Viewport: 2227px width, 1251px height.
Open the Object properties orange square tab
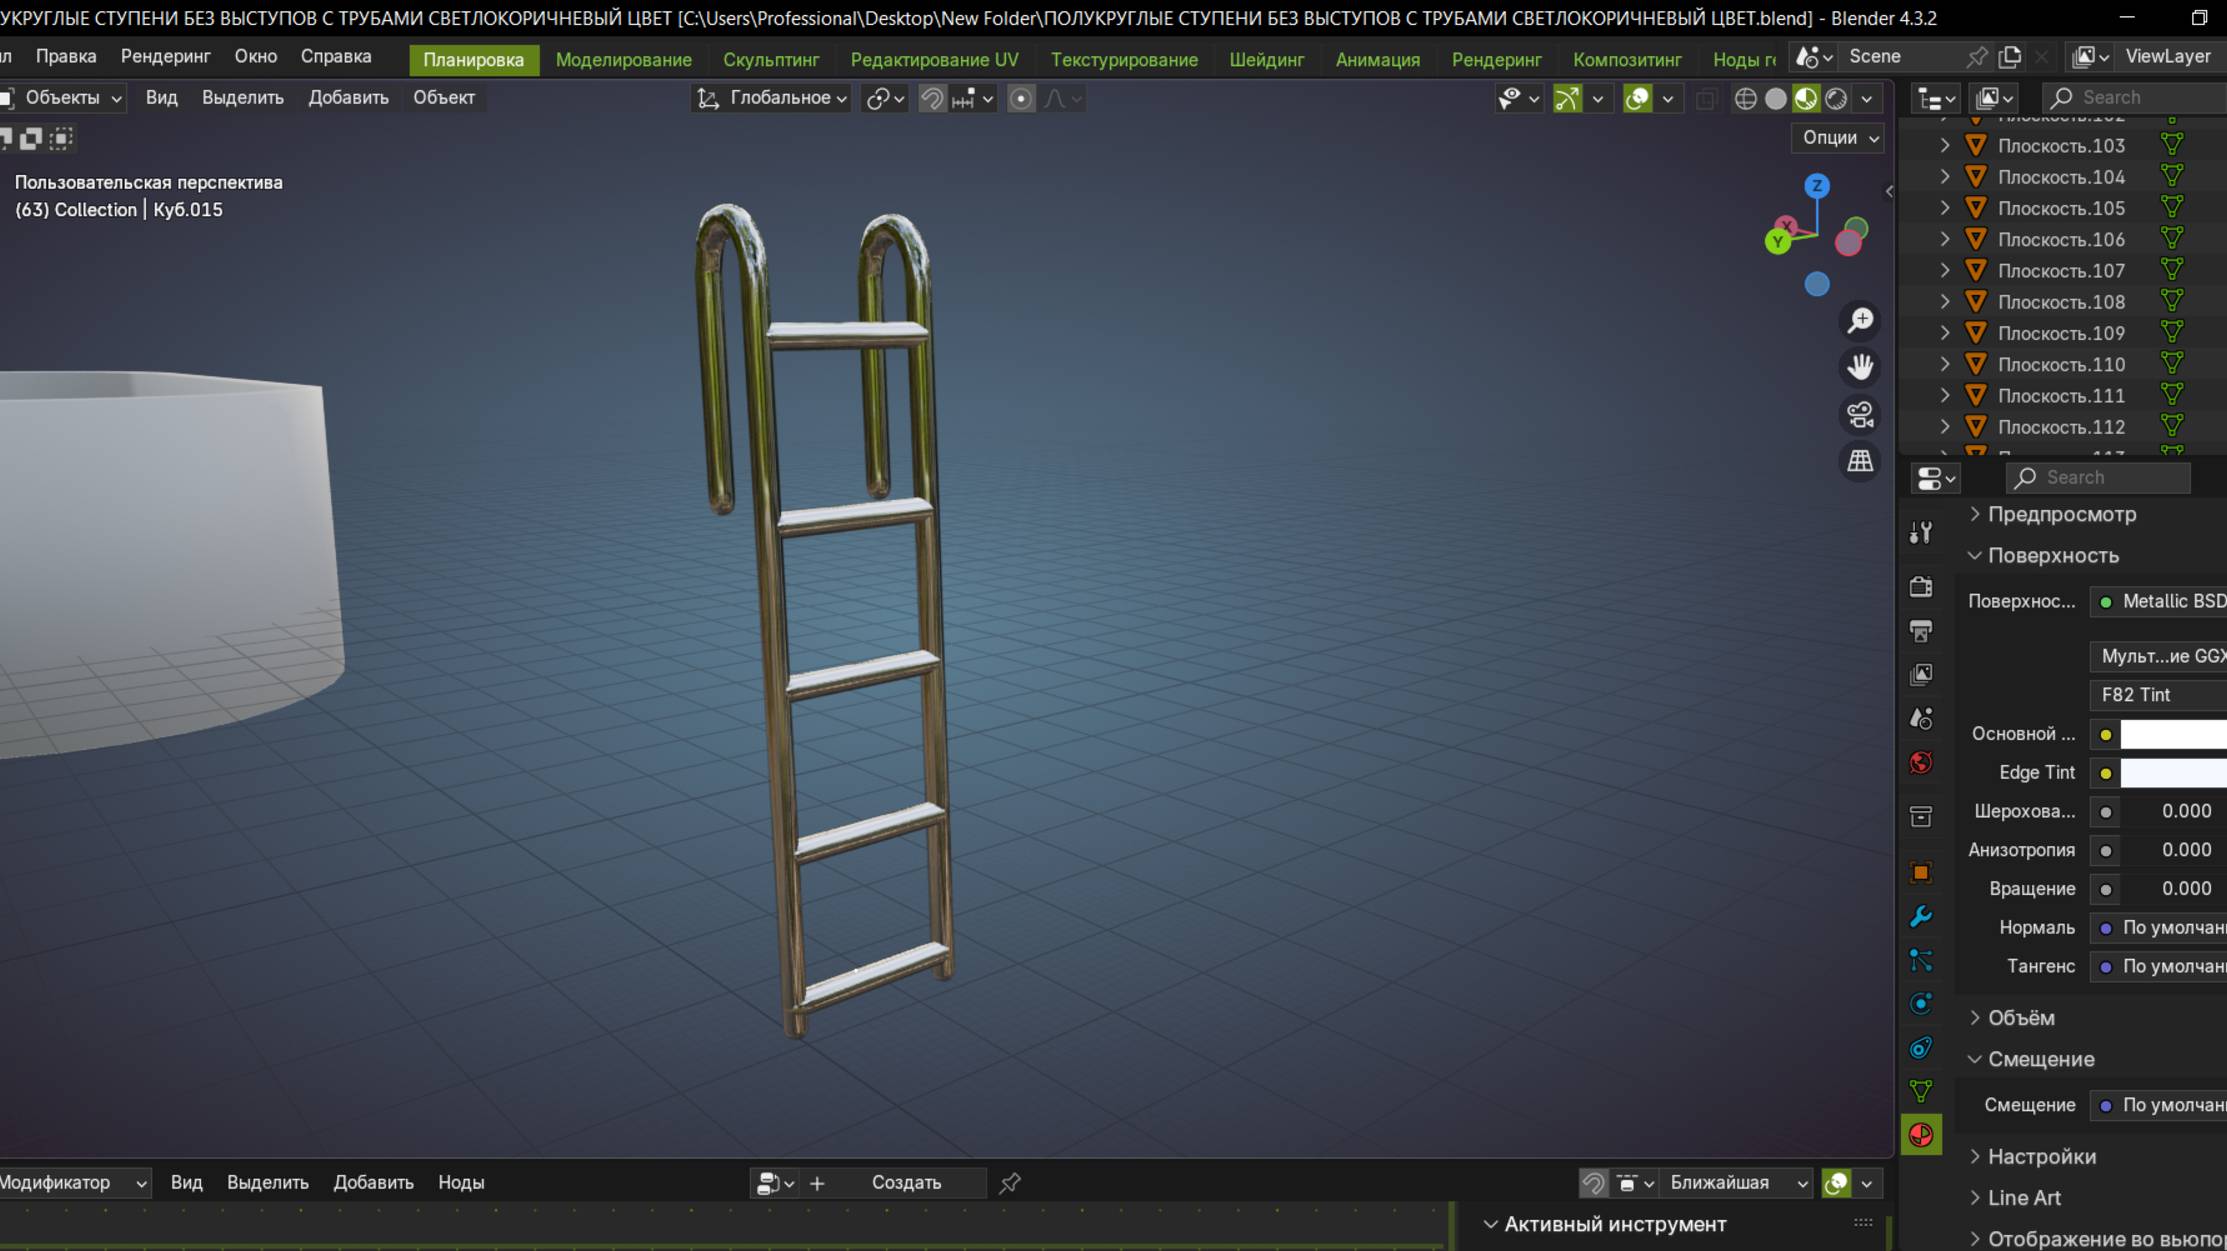pos(1921,872)
